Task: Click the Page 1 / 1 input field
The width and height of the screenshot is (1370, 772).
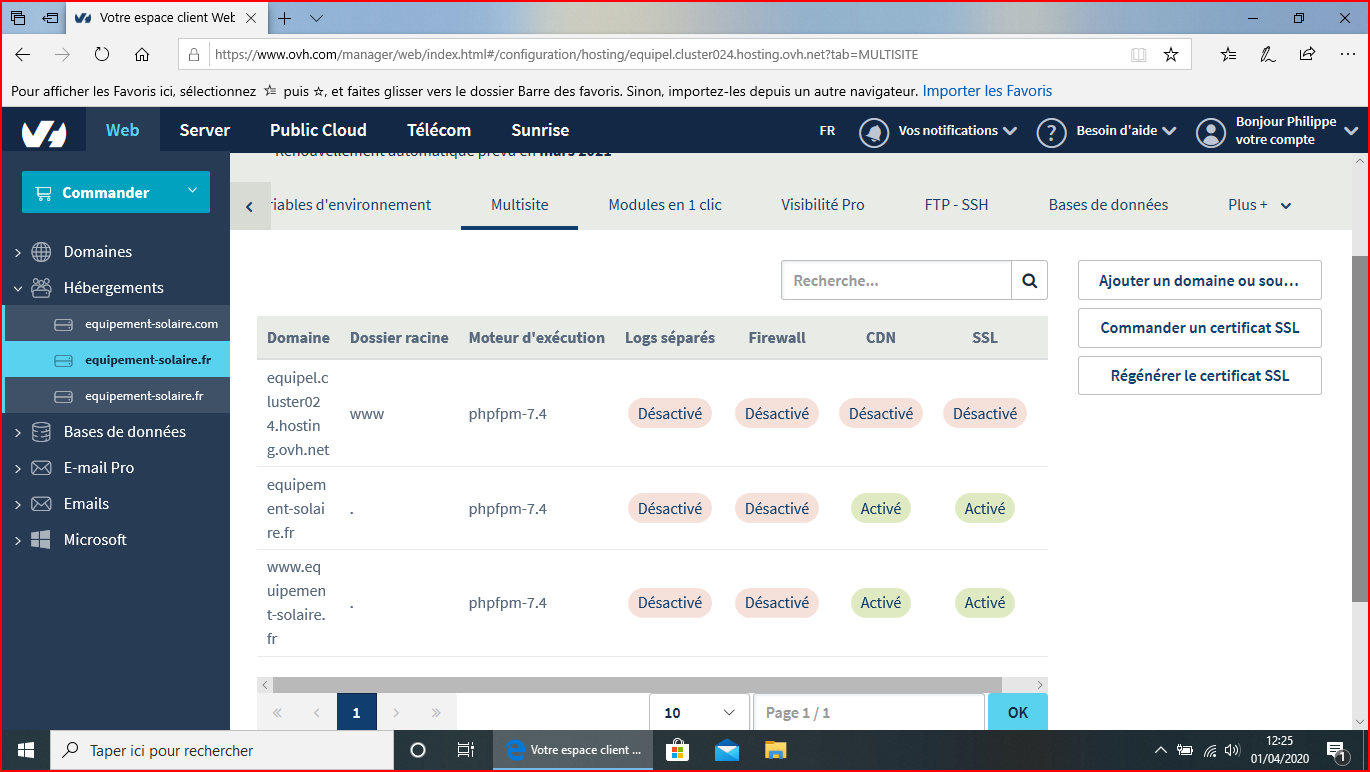Action: point(868,713)
